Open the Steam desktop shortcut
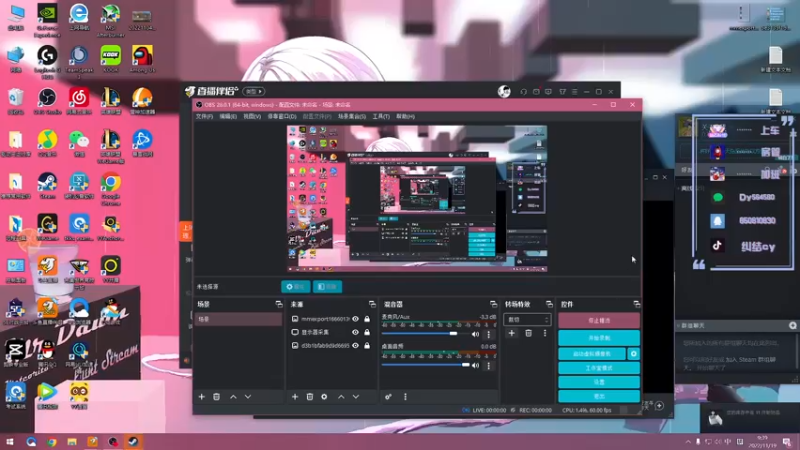Viewport: 800px width, 450px height. 47,185
